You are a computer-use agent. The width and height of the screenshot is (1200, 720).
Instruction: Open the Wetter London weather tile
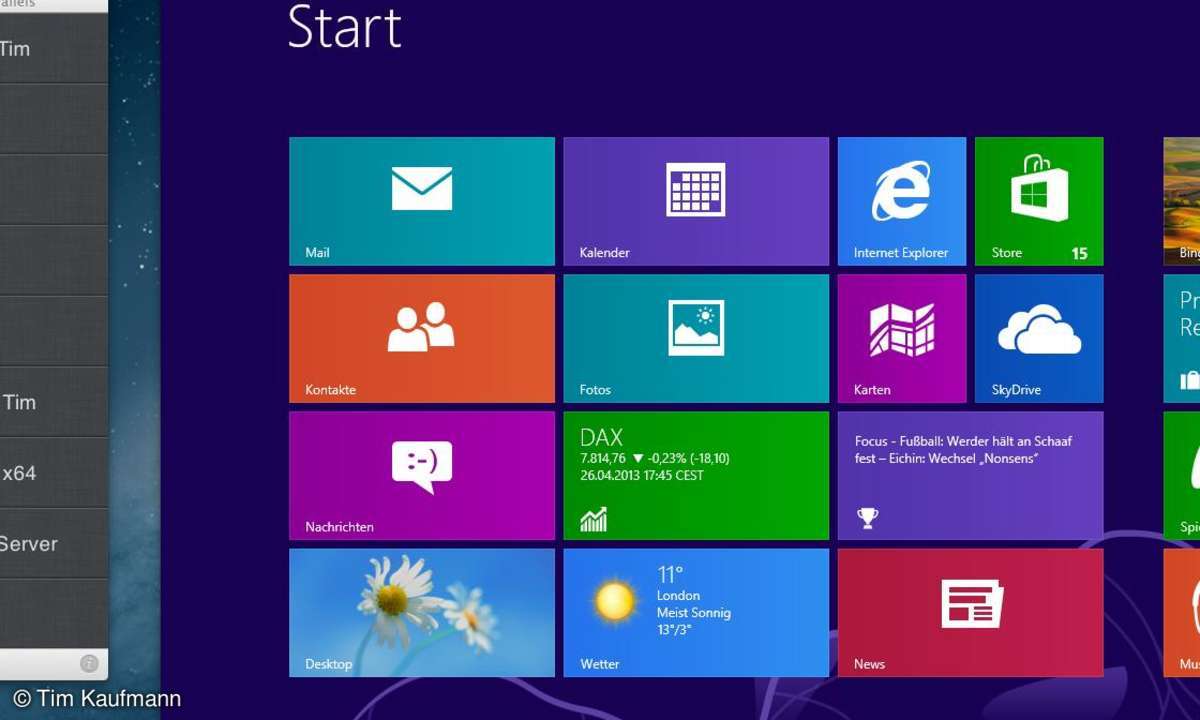696,612
